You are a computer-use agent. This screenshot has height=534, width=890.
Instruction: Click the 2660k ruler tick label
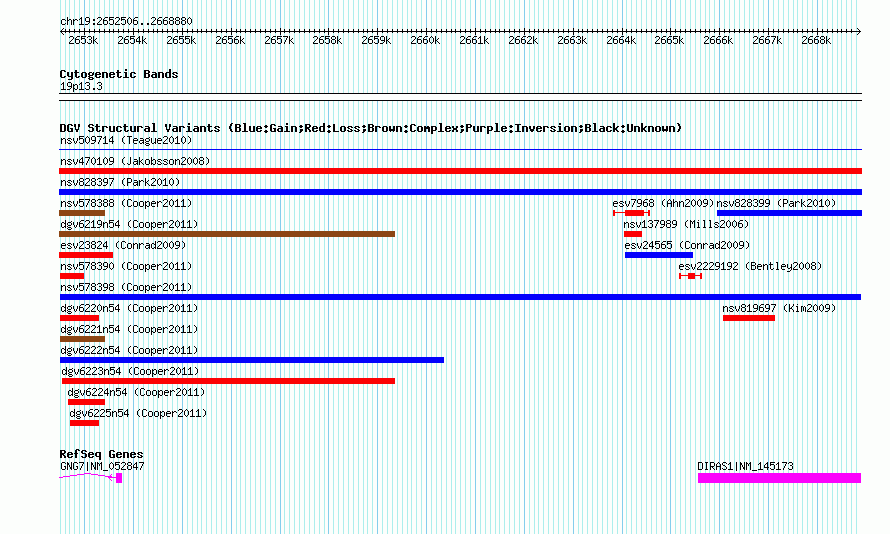point(425,40)
